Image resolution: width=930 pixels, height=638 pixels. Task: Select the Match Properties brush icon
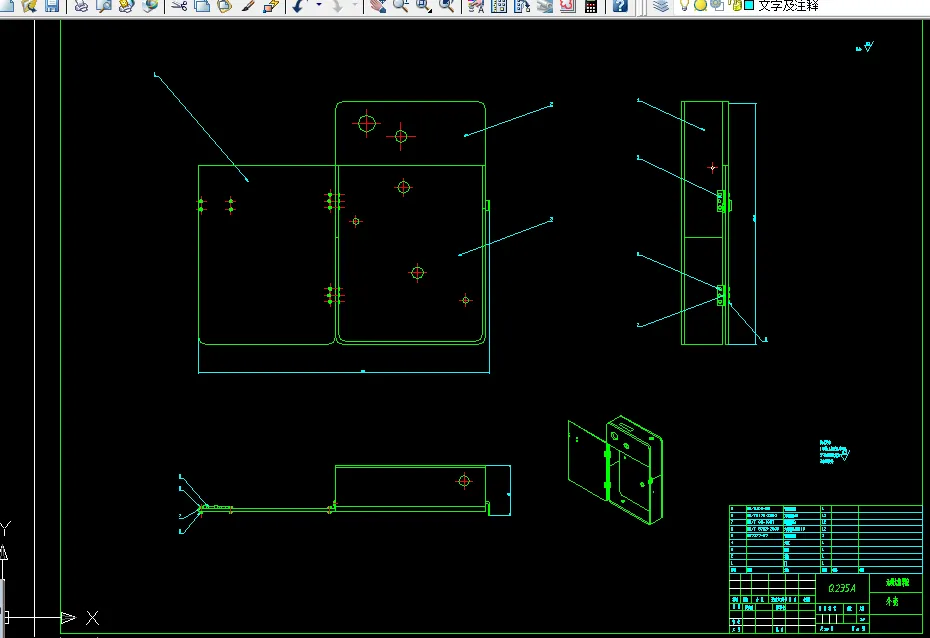[248, 6]
